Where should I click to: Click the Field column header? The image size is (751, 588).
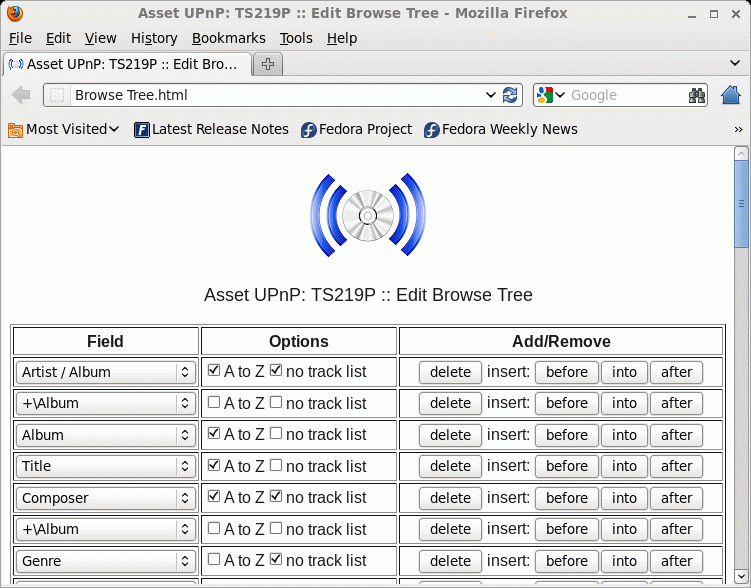click(105, 341)
